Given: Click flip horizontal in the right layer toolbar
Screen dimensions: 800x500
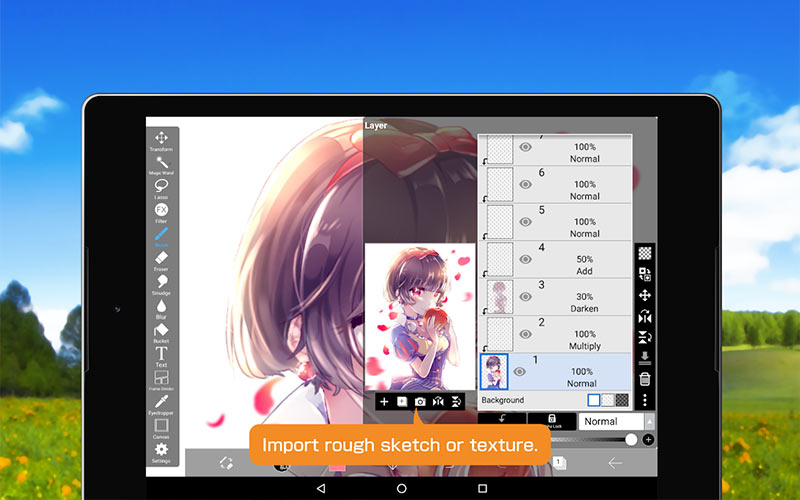Looking at the screenshot, I should 645,316.
